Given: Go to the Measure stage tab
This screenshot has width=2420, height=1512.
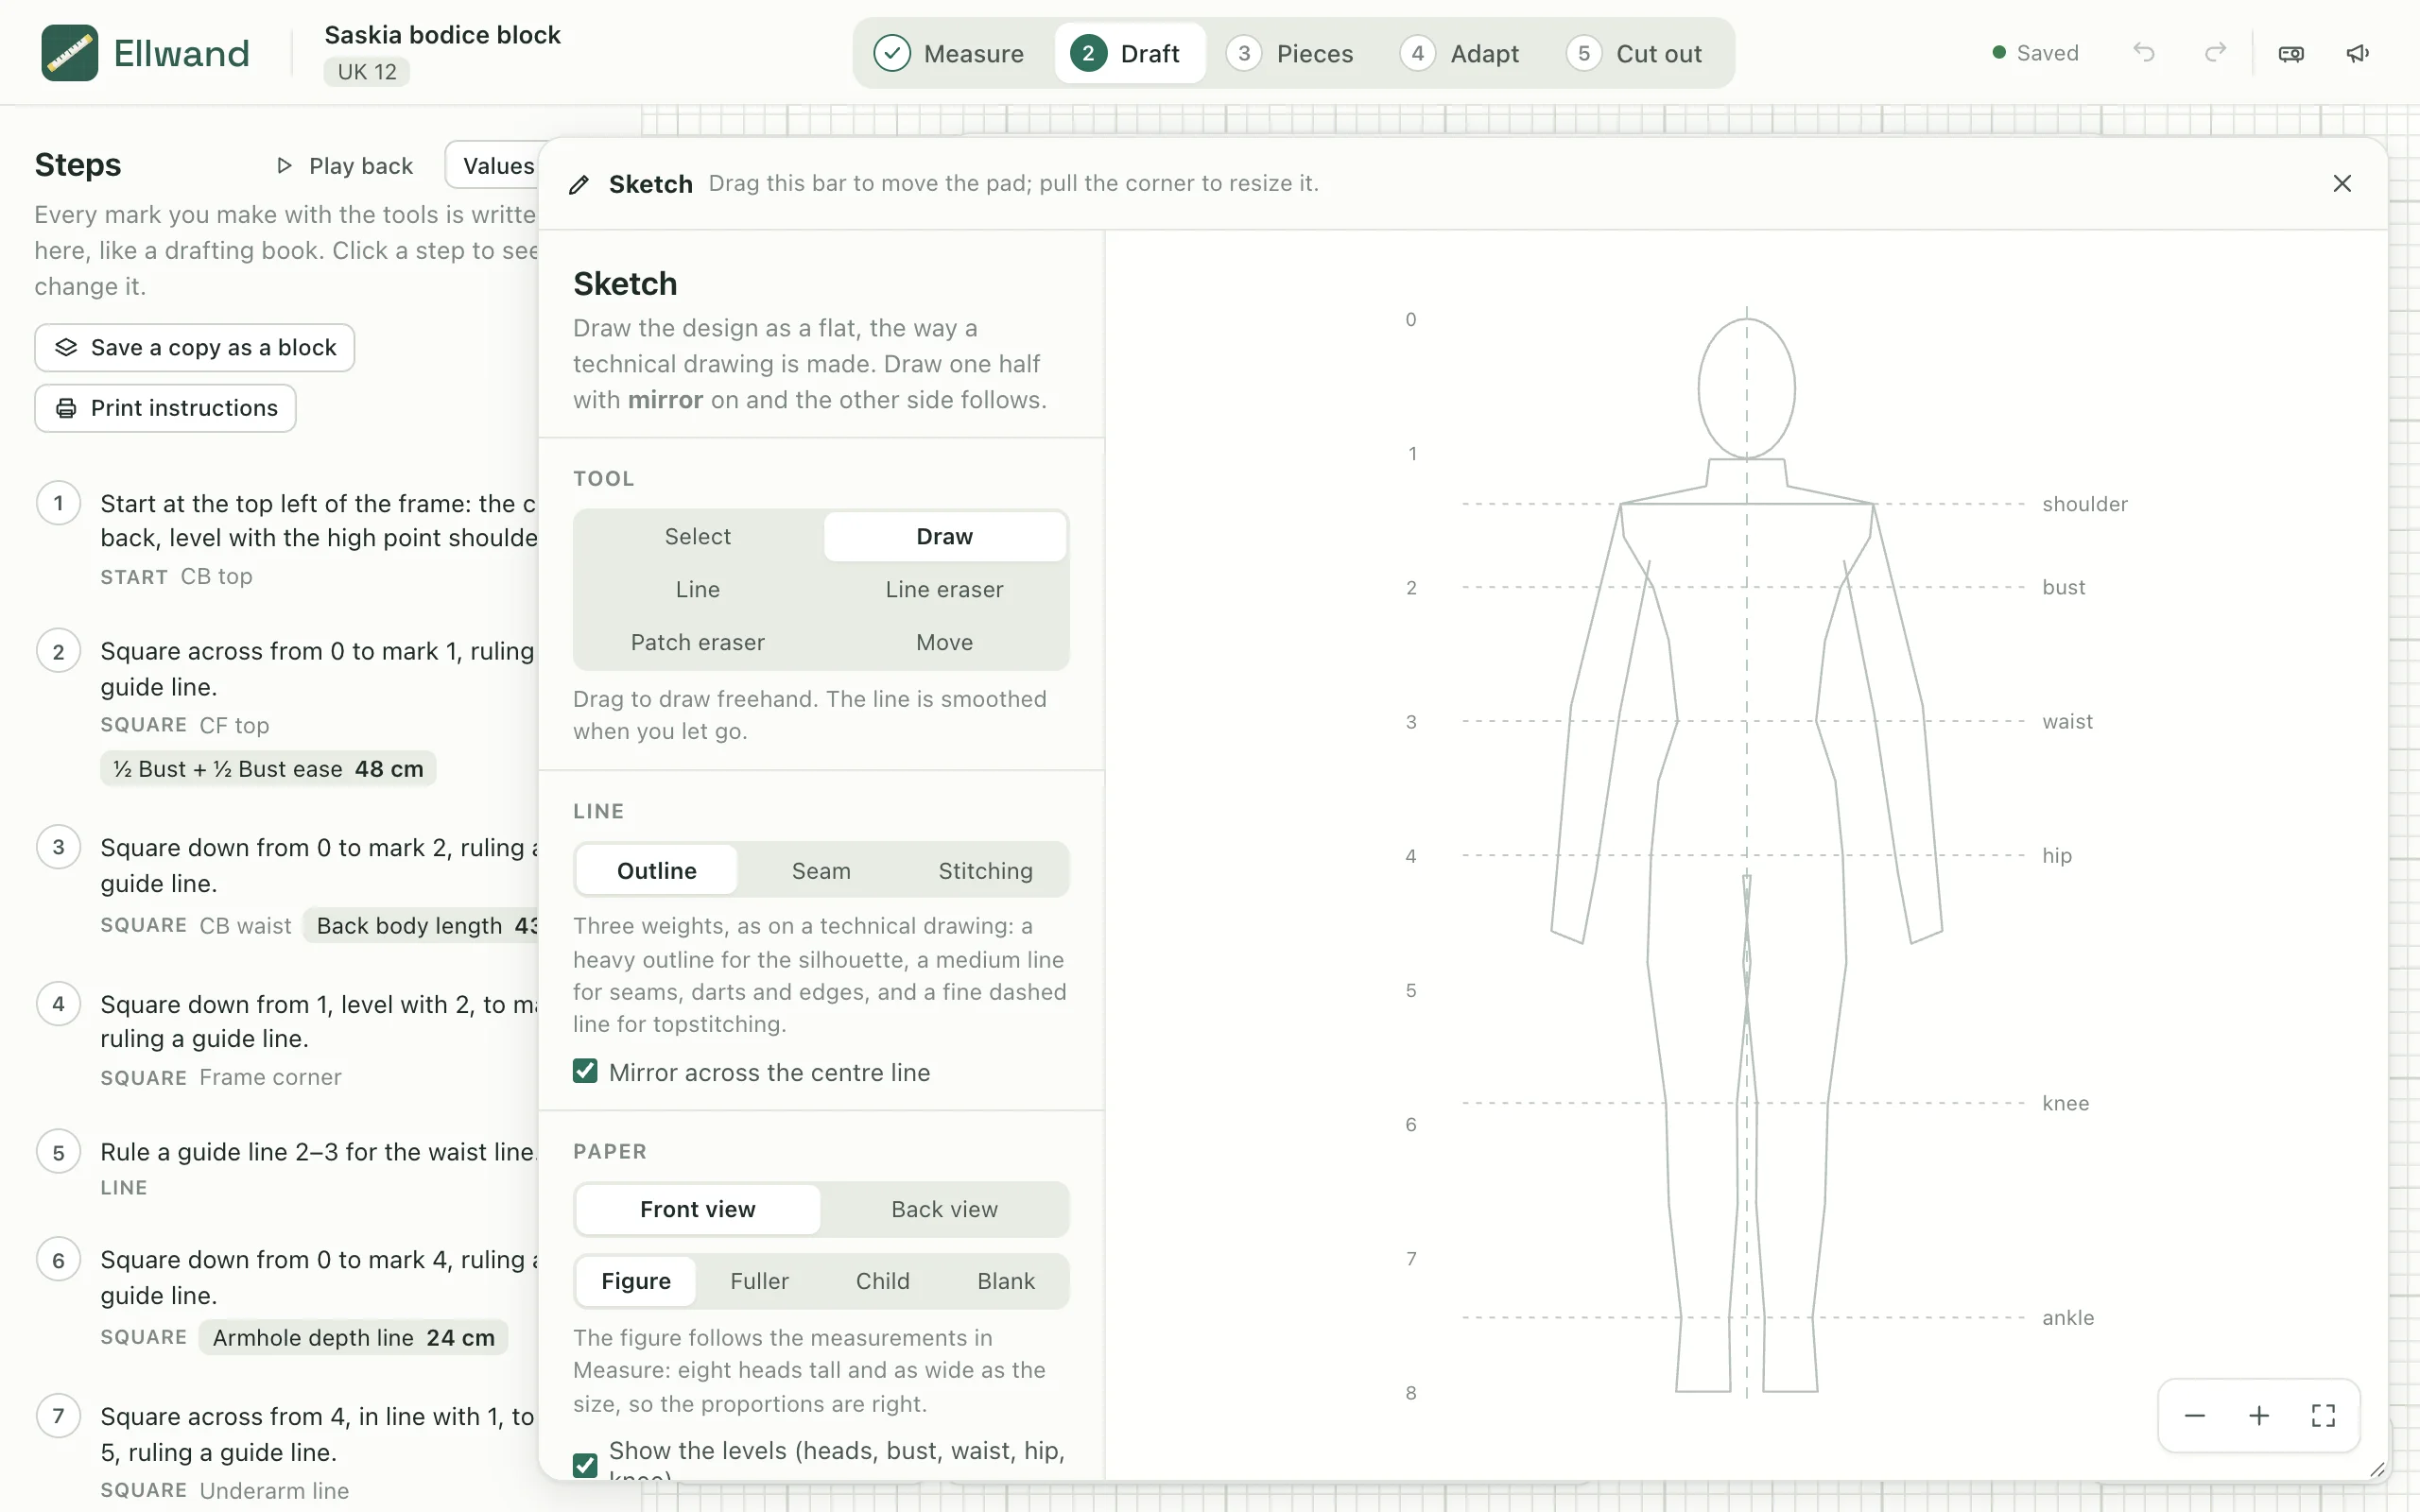Looking at the screenshot, I should coord(949,53).
